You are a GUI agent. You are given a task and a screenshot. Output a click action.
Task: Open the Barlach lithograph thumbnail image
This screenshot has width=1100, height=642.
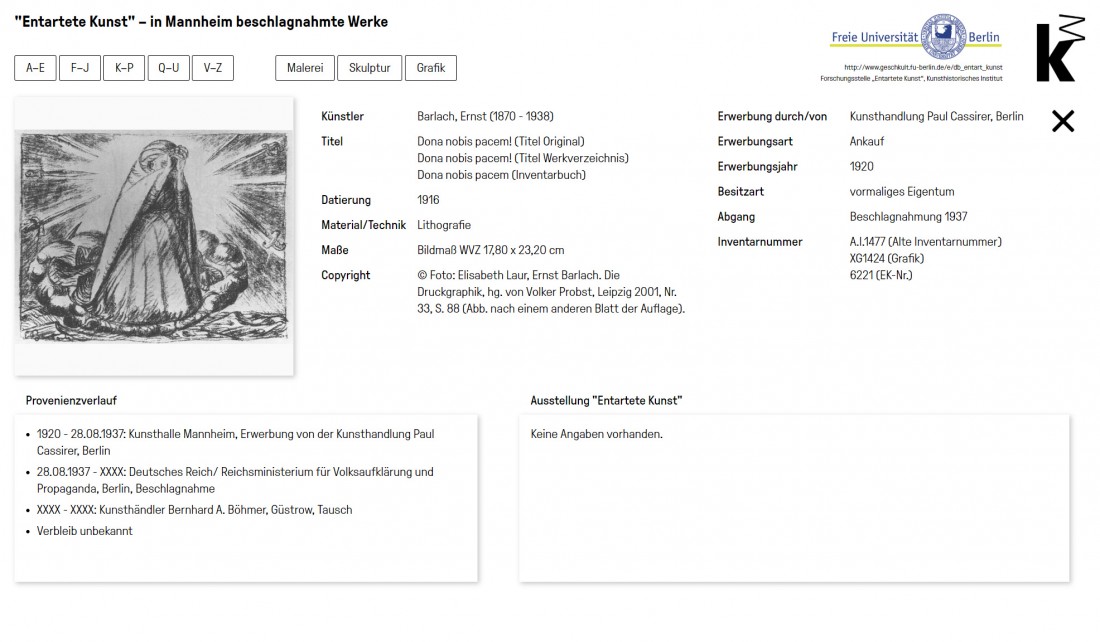click(154, 236)
